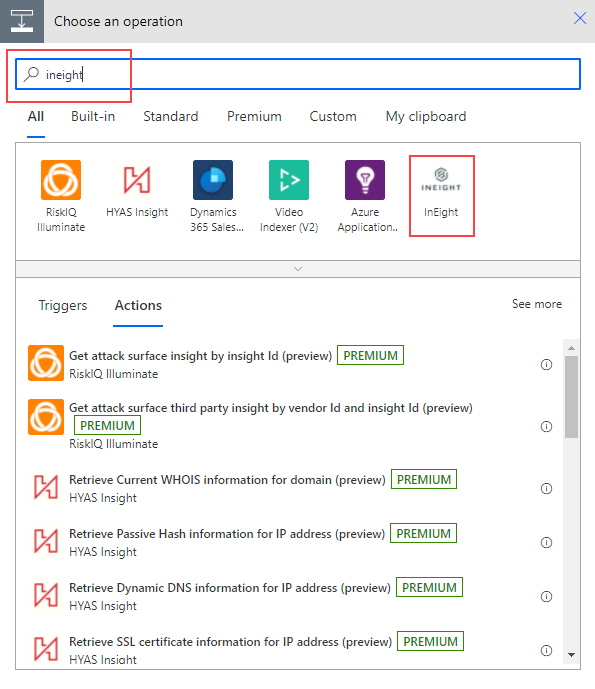Choose the Azure Application connector icon
The image size is (595, 689).
pyautogui.click(x=365, y=180)
